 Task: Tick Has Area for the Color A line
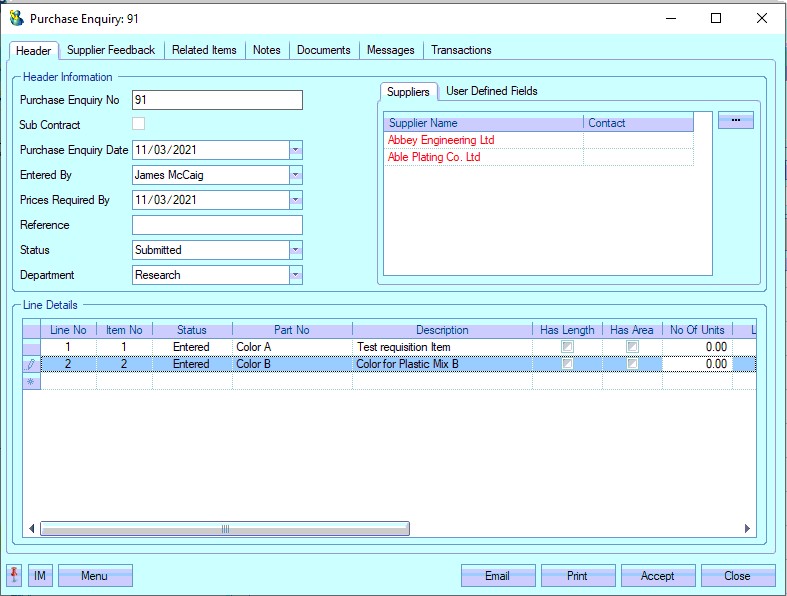(632, 347)
